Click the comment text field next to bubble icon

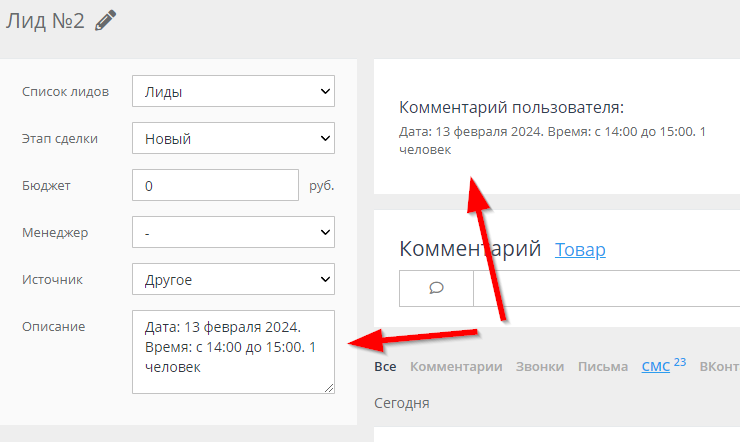606,288
